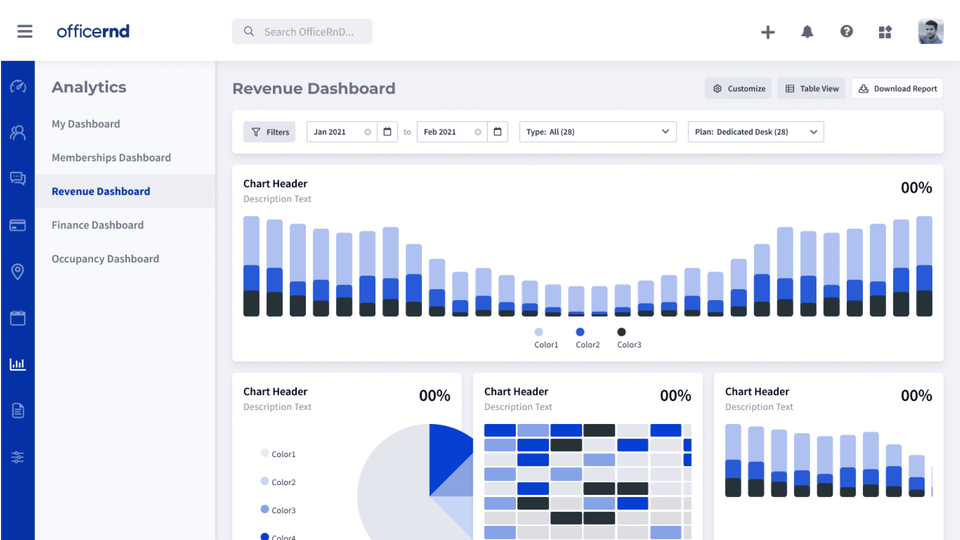
Task: Switch to Table View
Action: pos(811,89)
